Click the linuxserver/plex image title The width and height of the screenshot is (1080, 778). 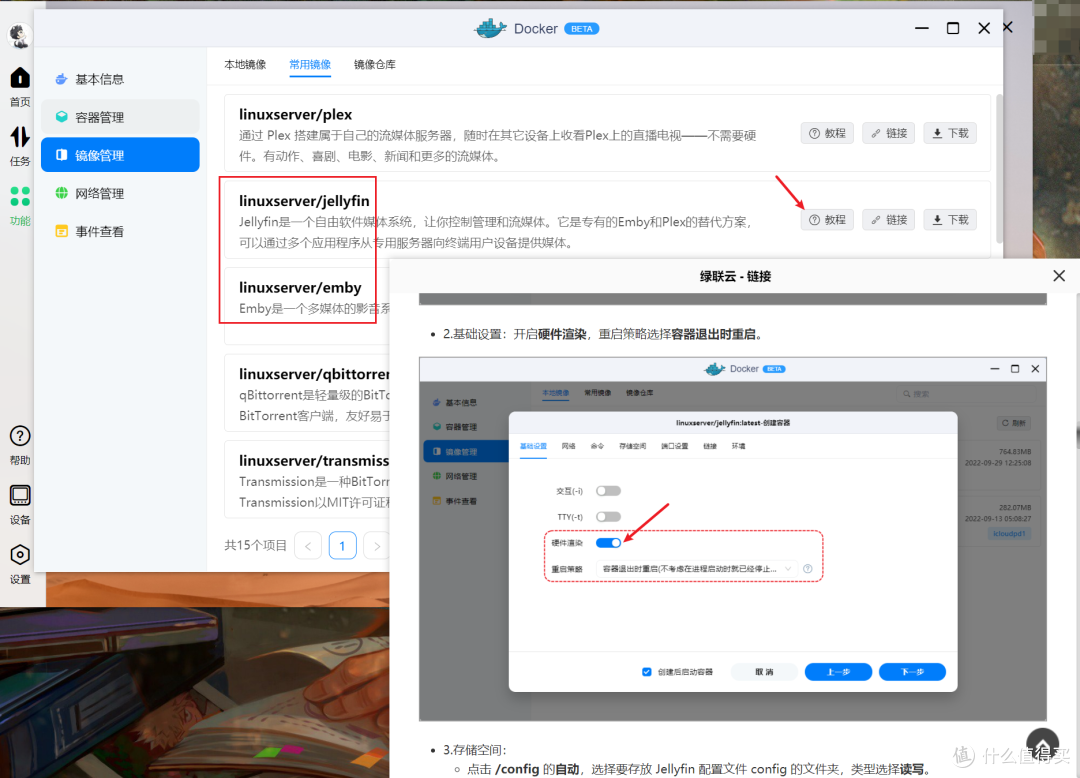[x=295, y=114]
